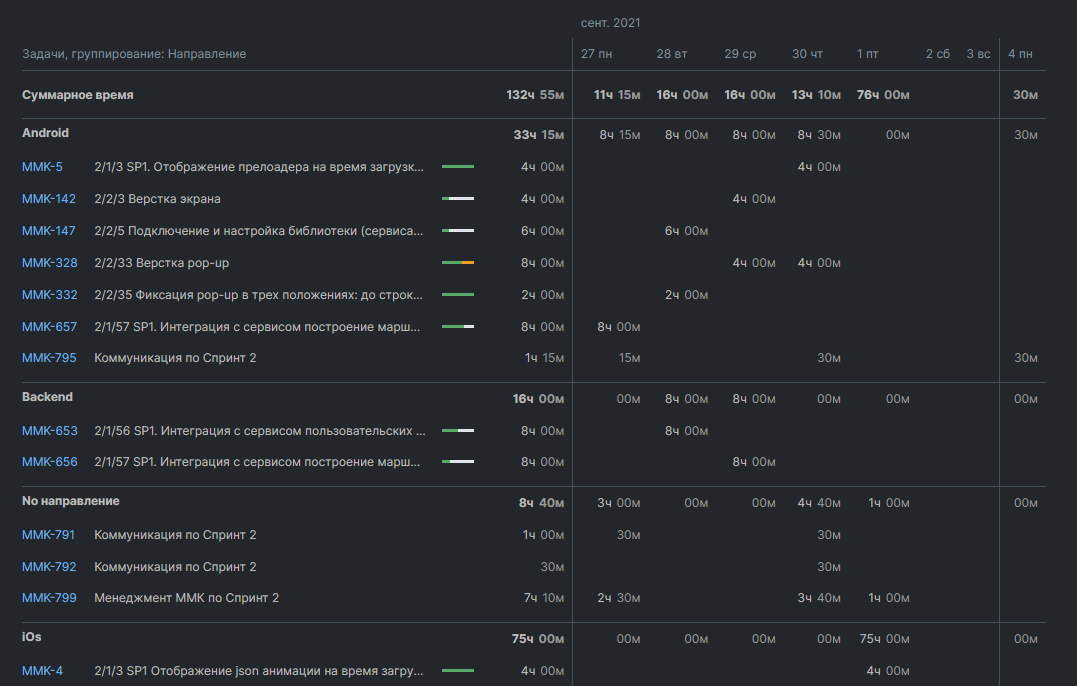Open issue MMK-328
Screen dimensions: 1077x686
[48, 263]
